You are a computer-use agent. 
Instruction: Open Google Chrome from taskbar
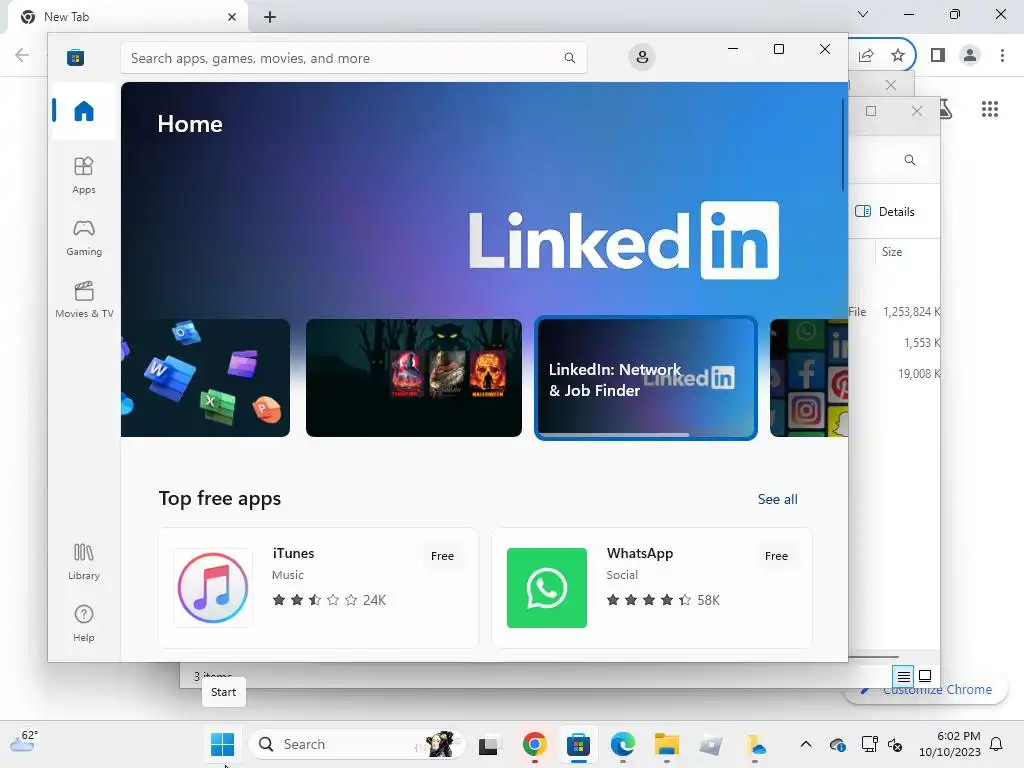click(x=534, y=744)
